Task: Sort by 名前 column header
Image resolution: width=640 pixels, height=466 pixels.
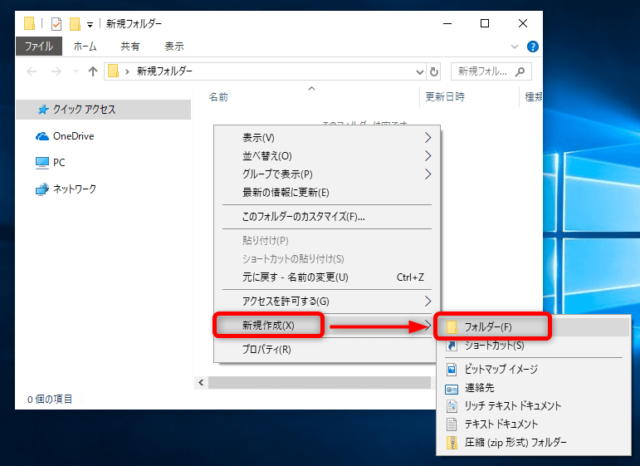Action: [x=218, y=97]
